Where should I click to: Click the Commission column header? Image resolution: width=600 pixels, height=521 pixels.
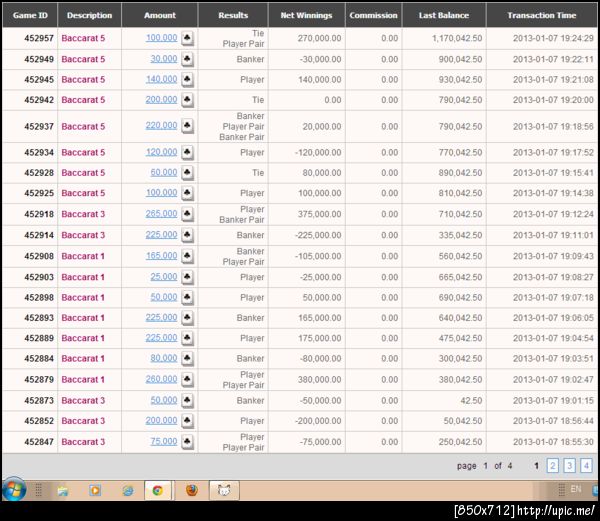point(373,15)
